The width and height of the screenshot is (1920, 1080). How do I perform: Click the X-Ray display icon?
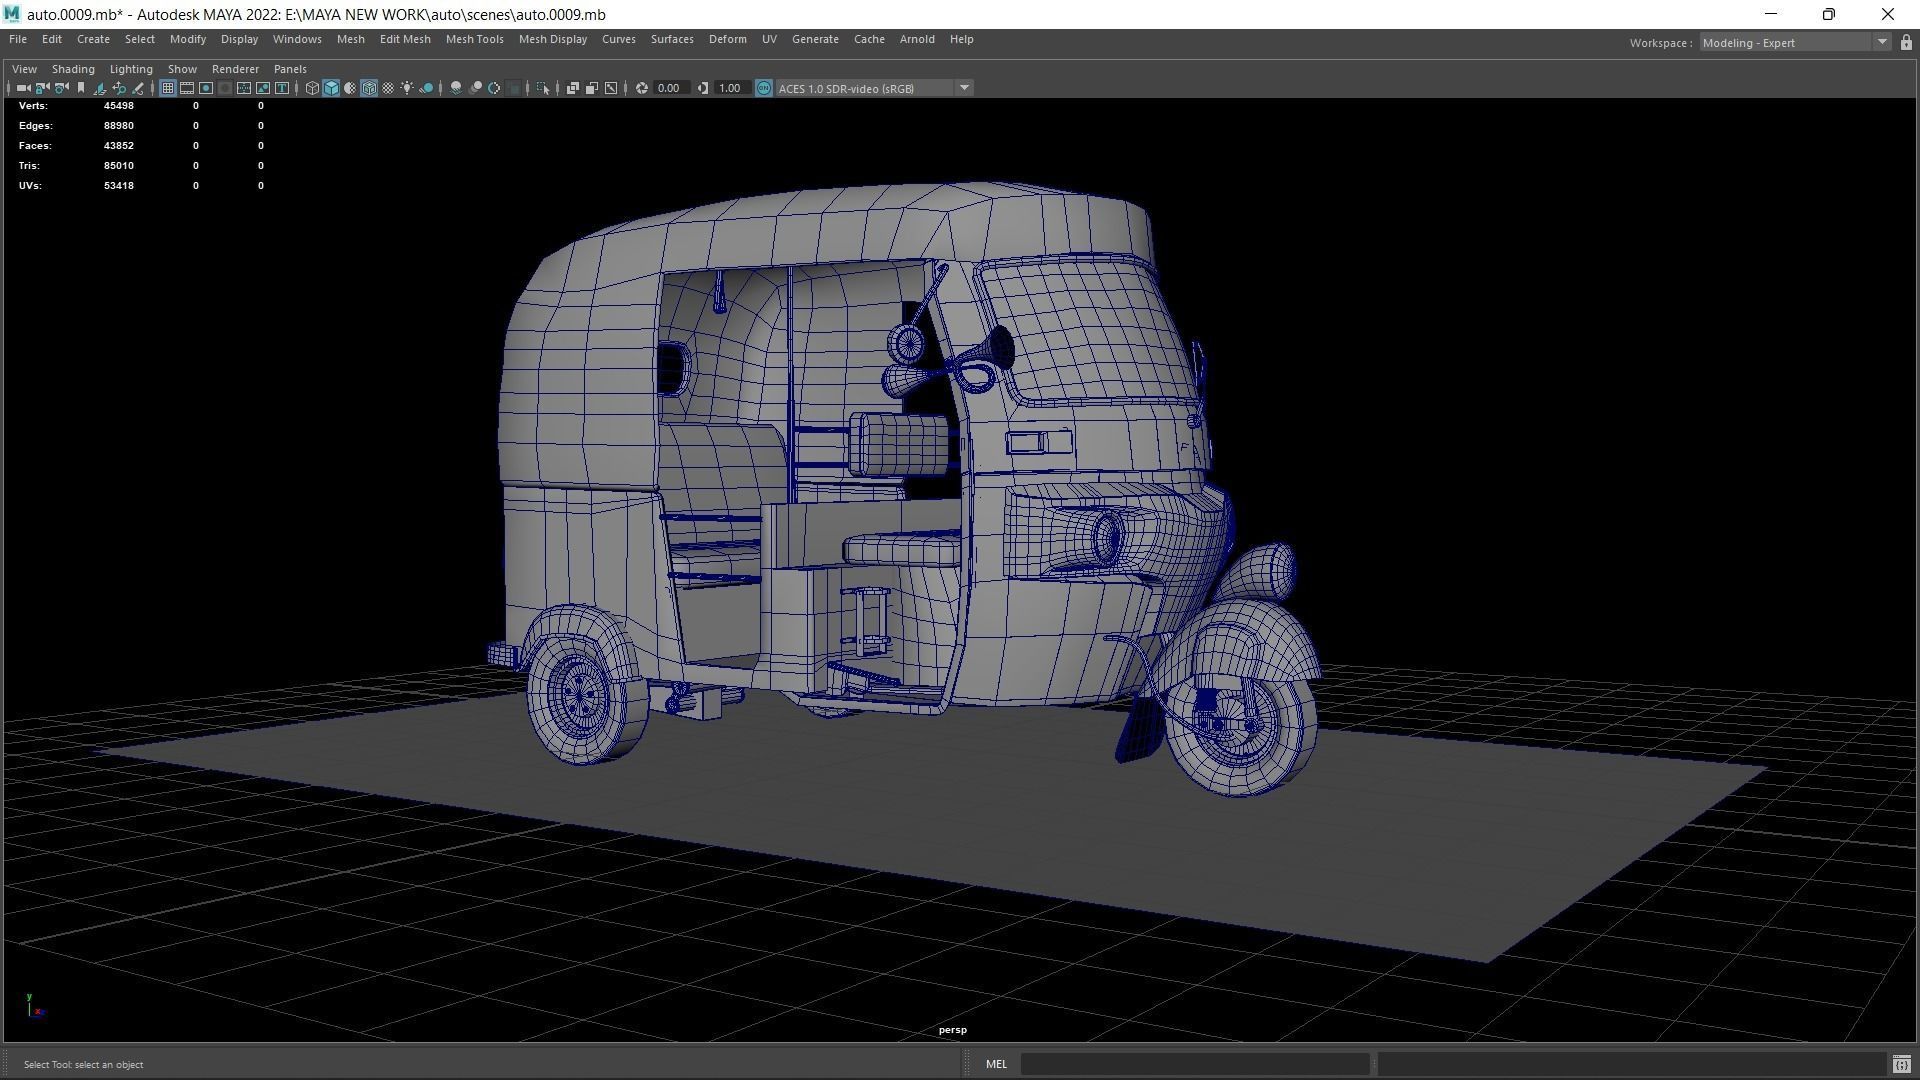pos(573,88)
